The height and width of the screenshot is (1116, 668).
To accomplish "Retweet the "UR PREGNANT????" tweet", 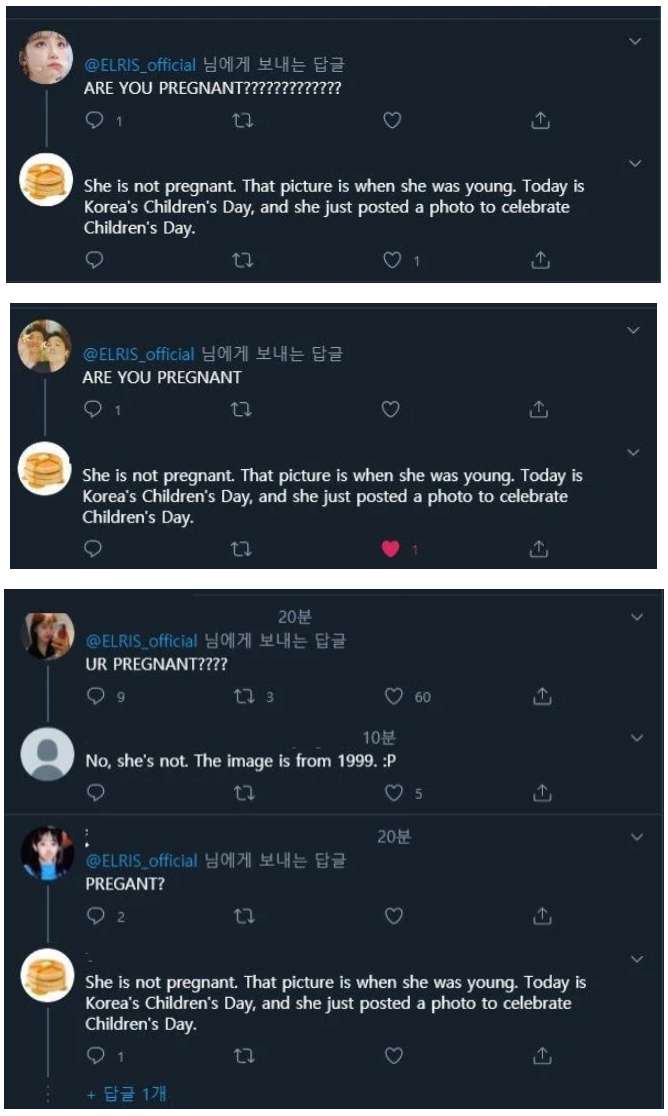I will pyautogui.click(x=243, y=696).
